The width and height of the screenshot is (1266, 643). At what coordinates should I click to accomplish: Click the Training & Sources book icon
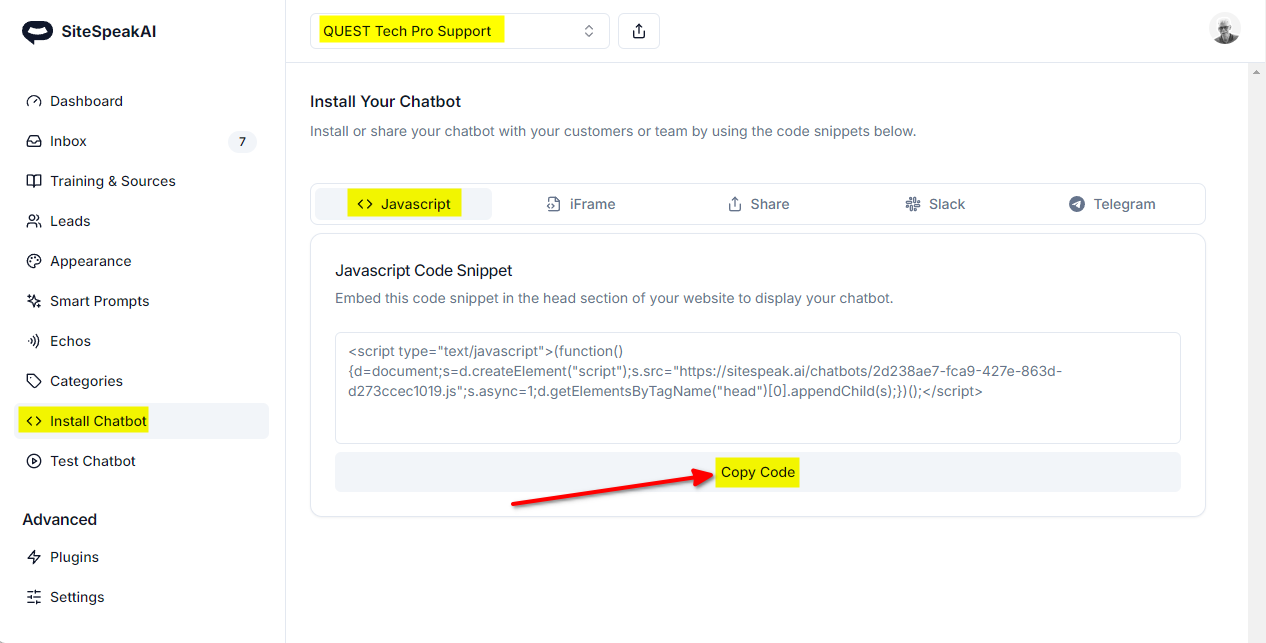coord(34,181)
